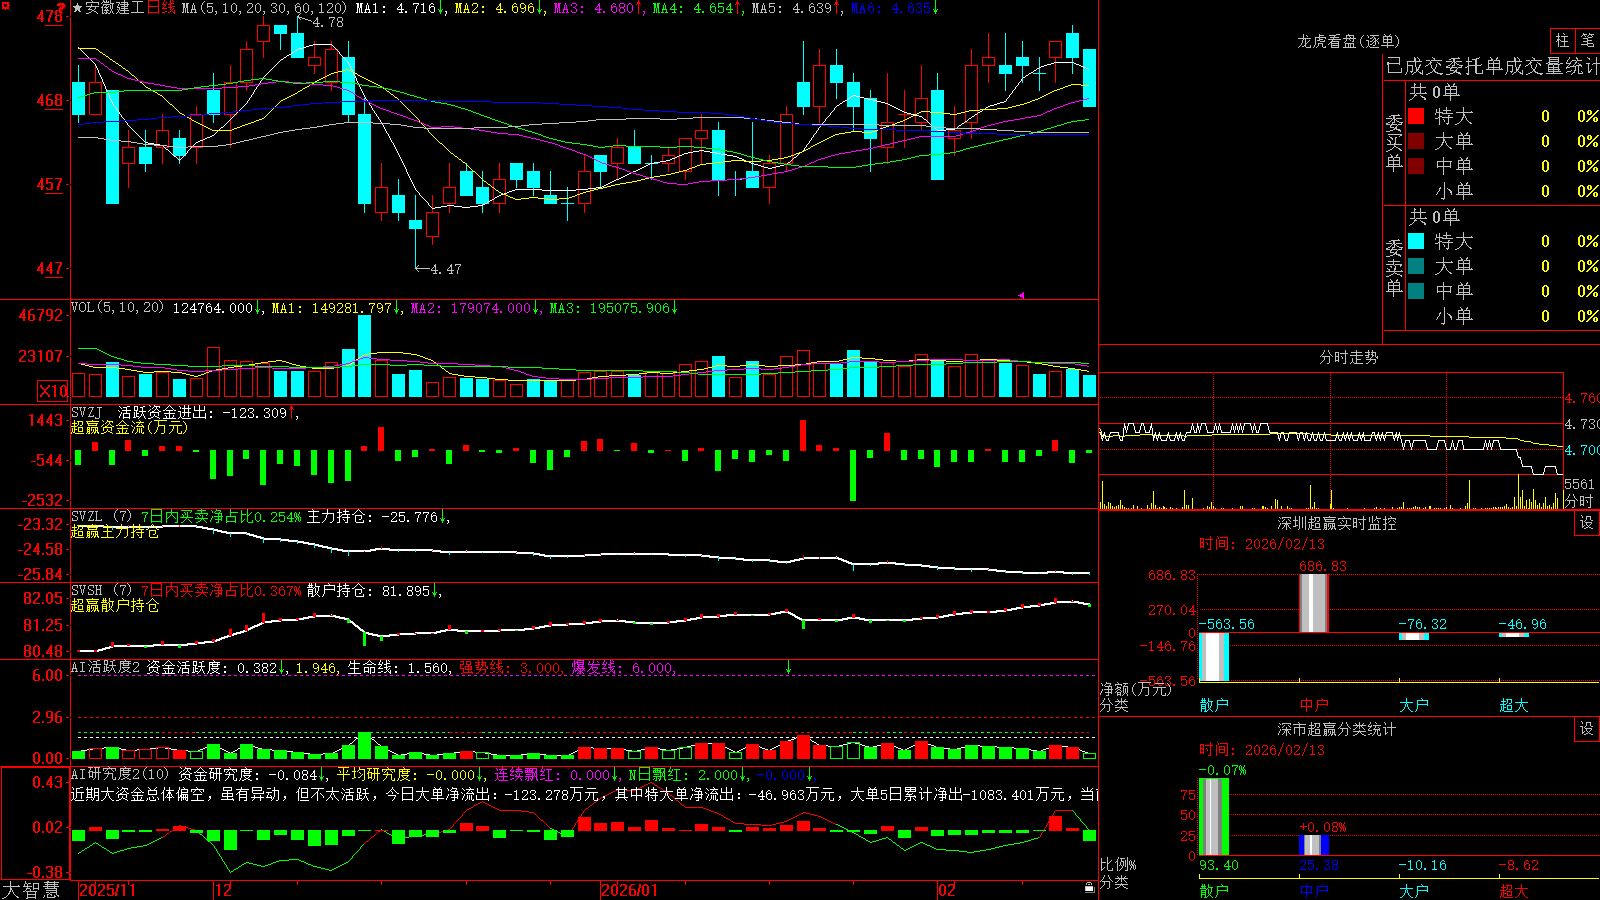Image resolution: width=1600 pixels, height=900 pixels.
Task: Click the blue 中户 bar valued 25.38
Action: click(x=1313, y=845)
